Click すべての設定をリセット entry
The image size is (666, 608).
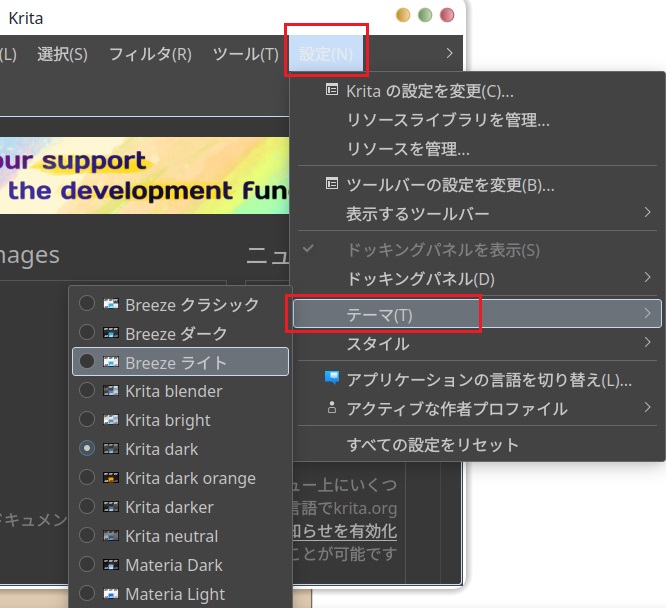(432, 444)
